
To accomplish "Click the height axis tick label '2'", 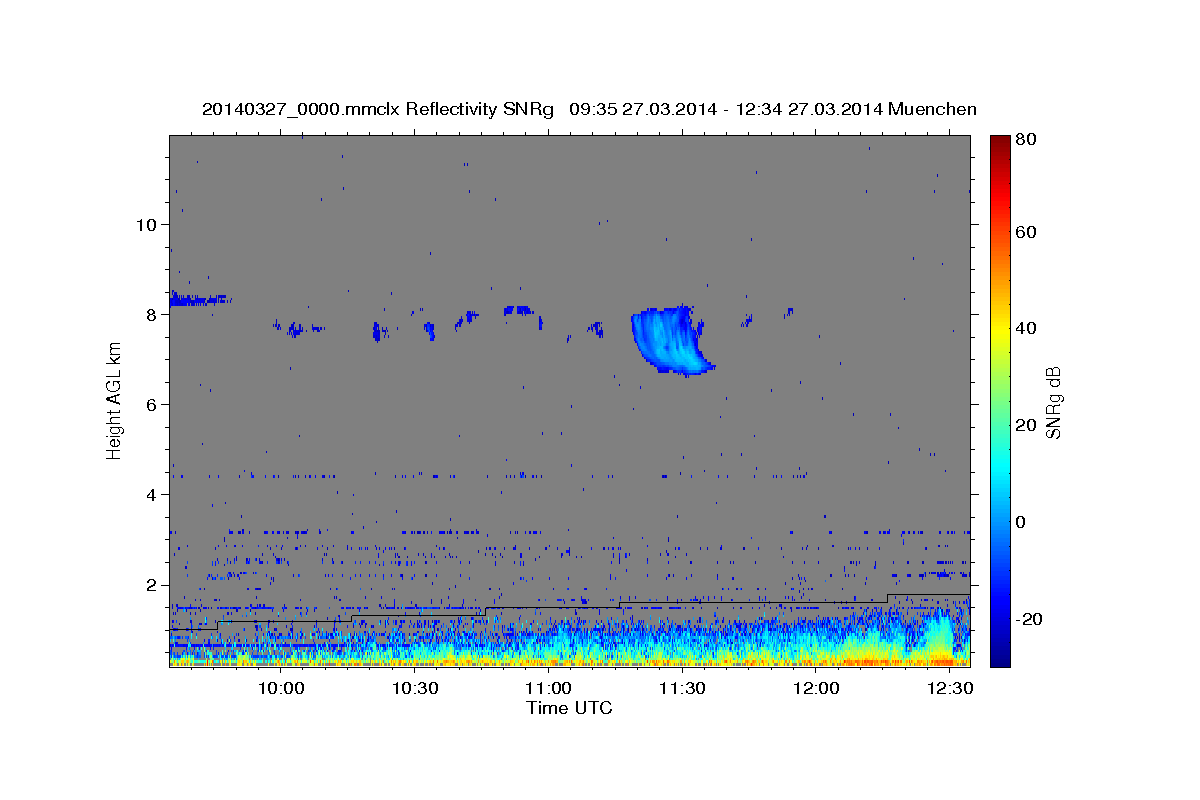I will pyautogui.click(x=151, y=585).
